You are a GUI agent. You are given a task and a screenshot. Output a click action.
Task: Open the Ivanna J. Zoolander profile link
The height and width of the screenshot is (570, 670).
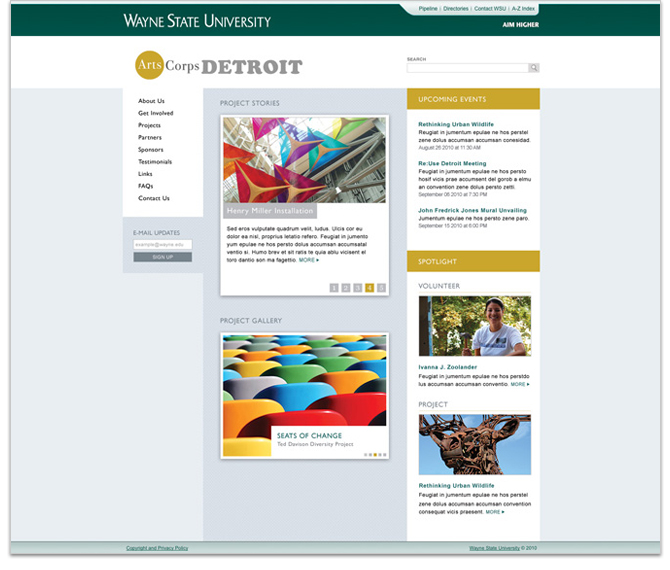click(447, 367)
